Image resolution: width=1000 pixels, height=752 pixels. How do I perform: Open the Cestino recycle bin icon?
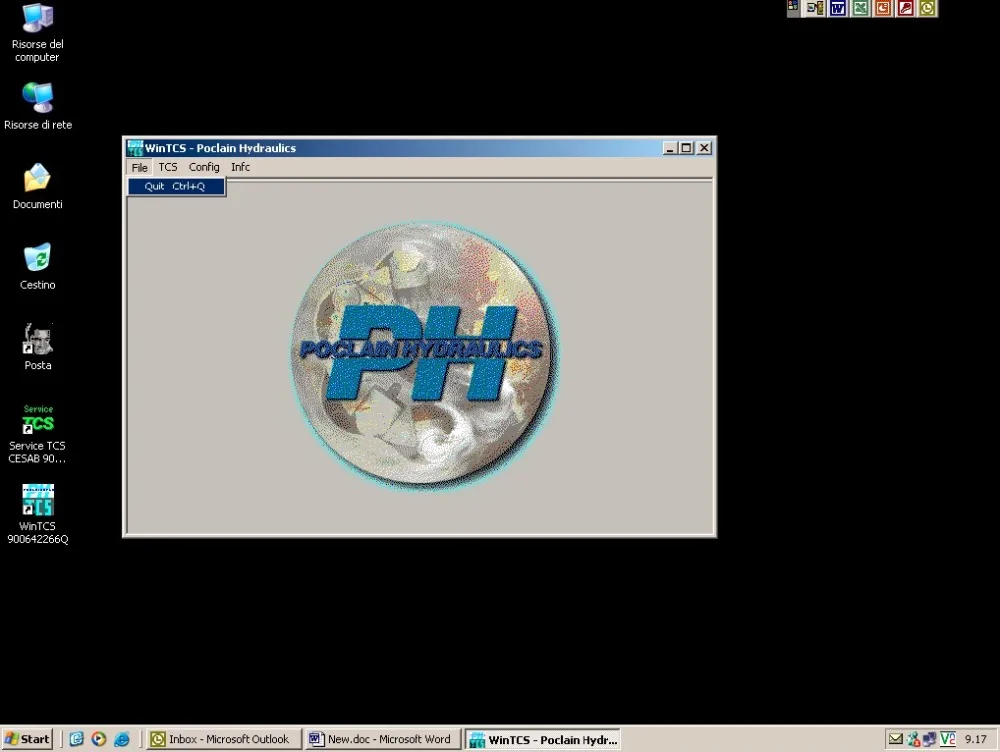38,259
